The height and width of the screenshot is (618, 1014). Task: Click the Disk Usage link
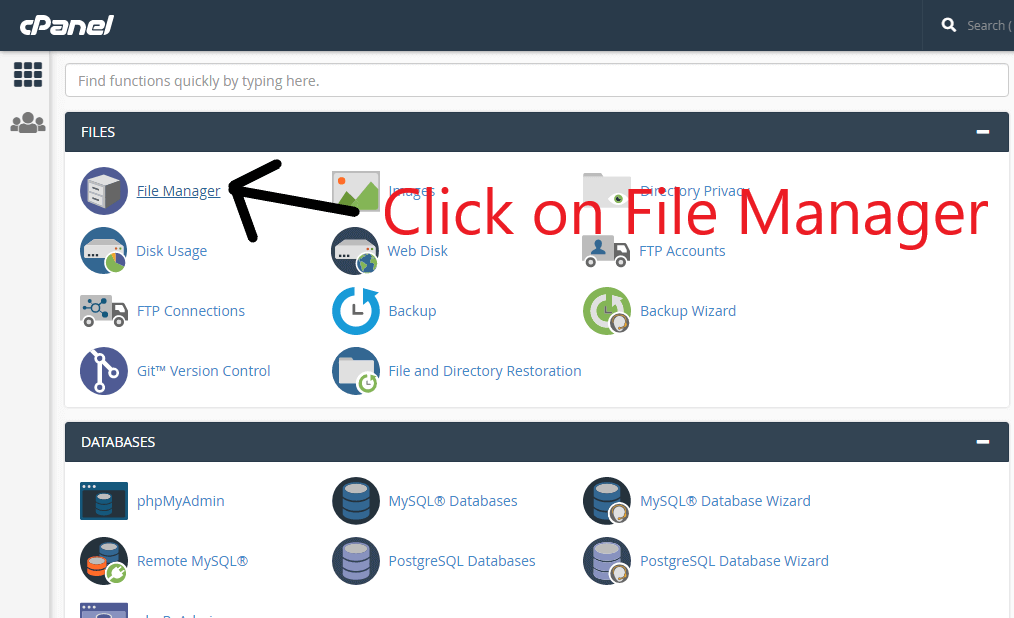click(171, 251)
